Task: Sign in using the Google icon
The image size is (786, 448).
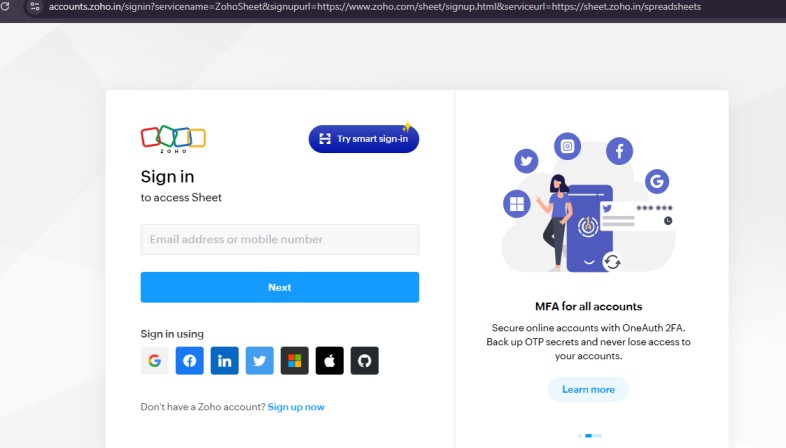Action: [154, 360]
